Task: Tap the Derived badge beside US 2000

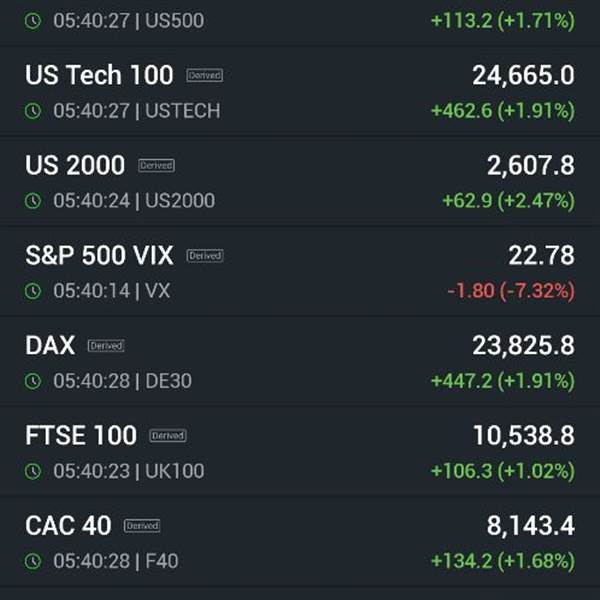Action: coord(157,165)
